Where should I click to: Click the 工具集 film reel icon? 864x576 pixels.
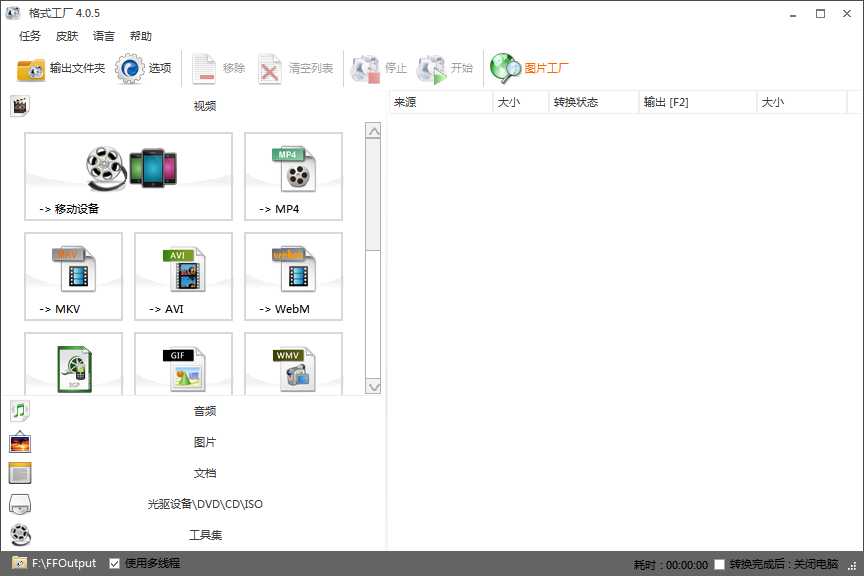[20, 535]
